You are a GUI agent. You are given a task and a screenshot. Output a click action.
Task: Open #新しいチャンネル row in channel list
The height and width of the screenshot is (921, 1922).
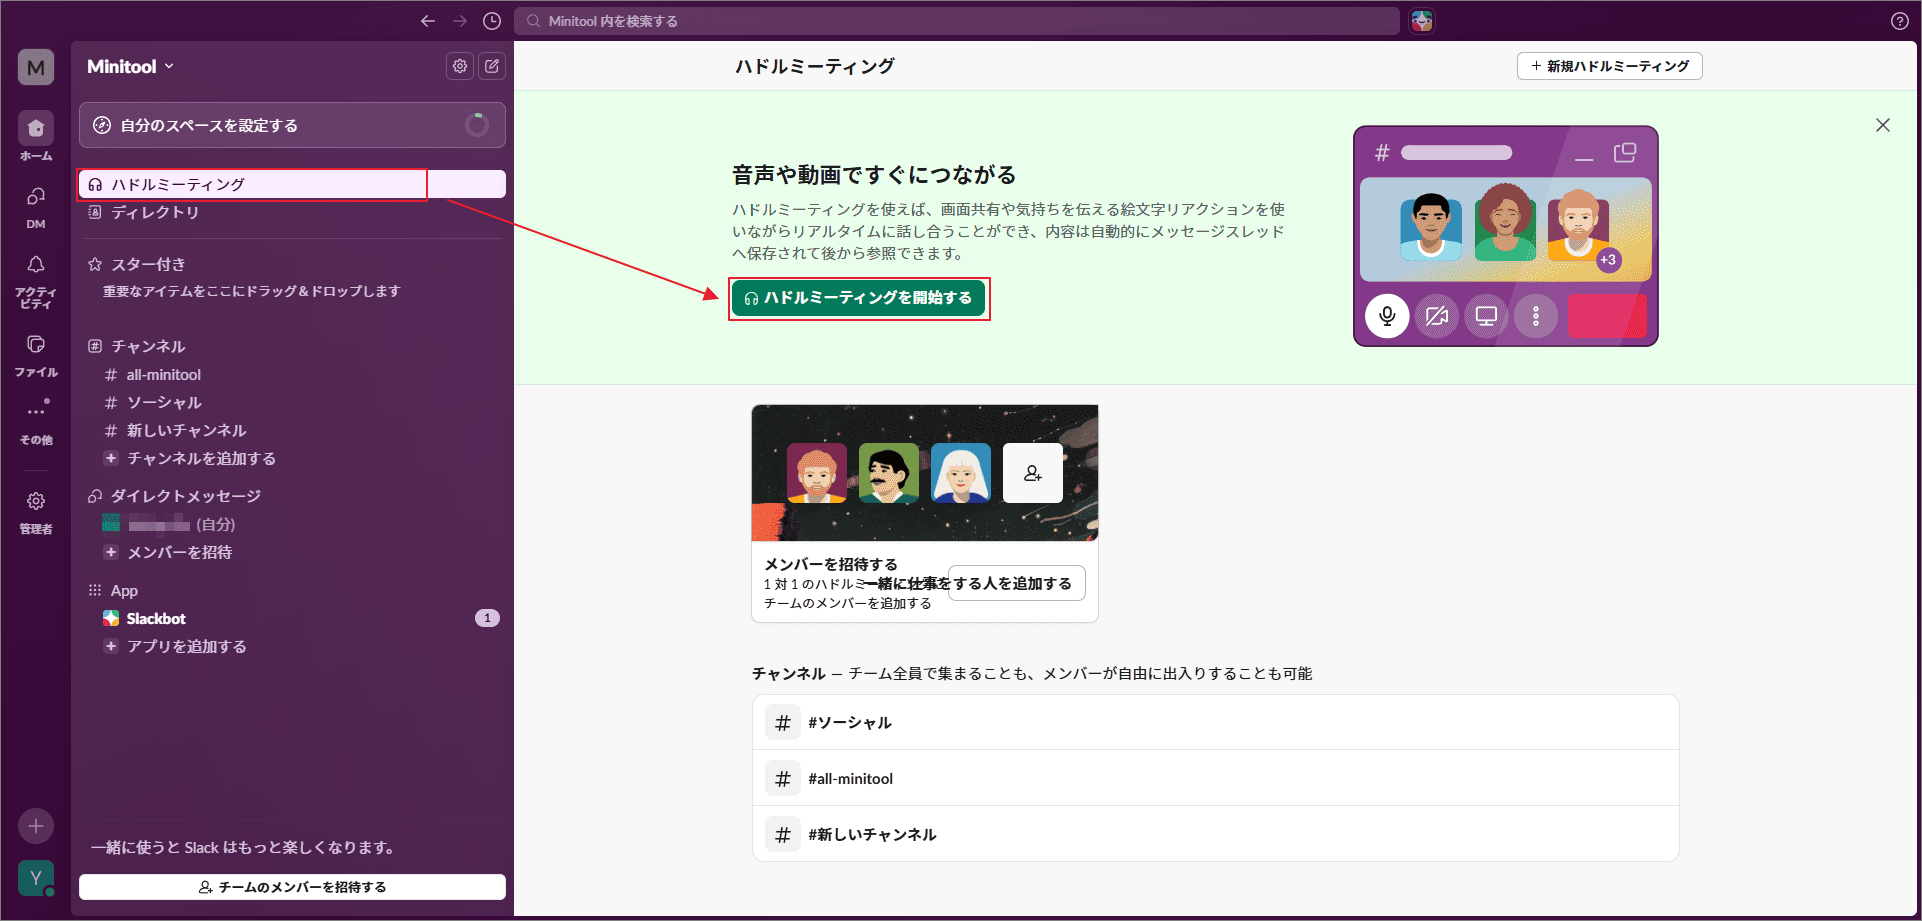point(1216,835)
